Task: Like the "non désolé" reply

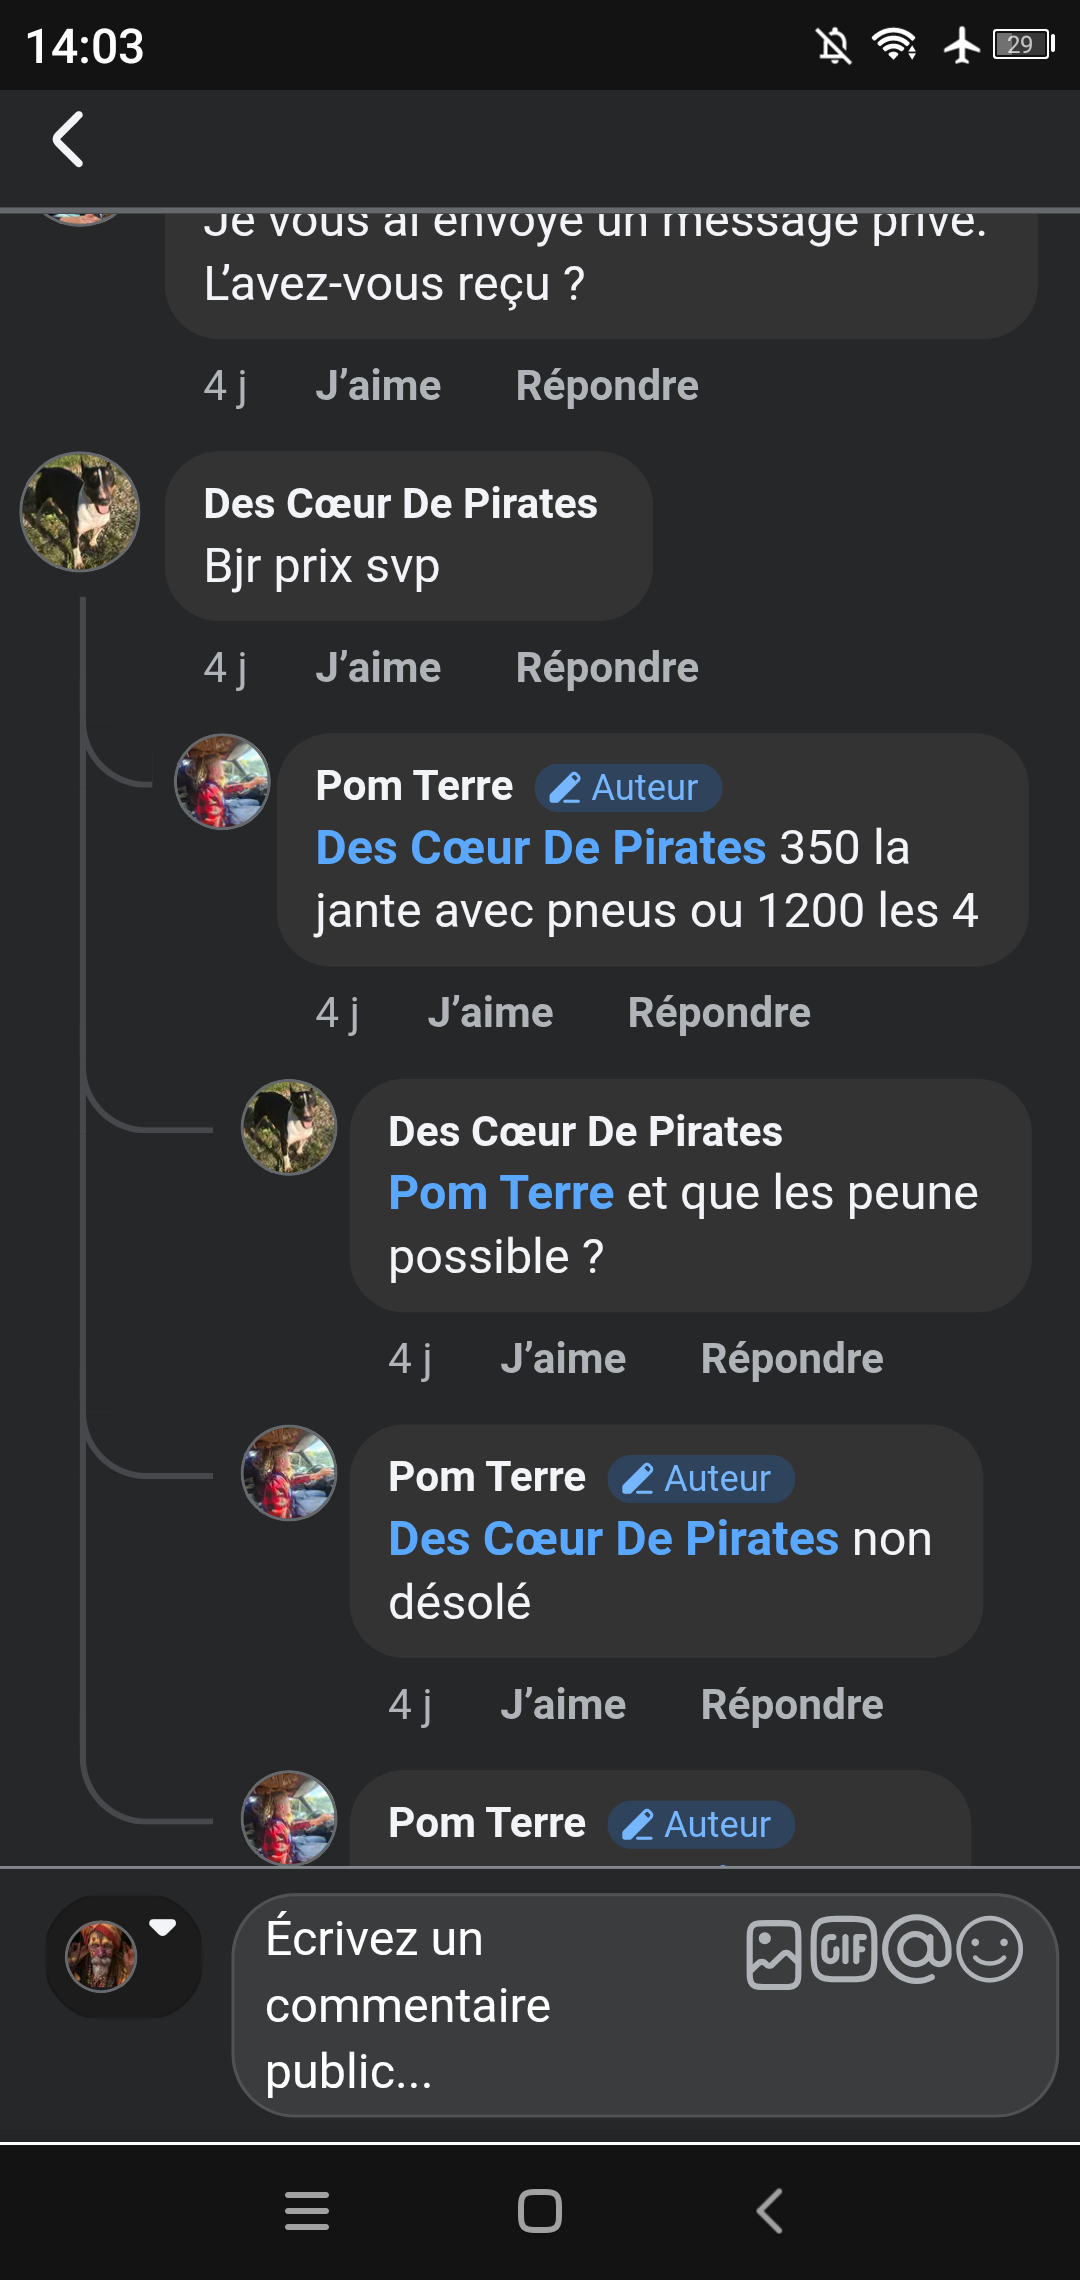Action: coord(563,1705)
